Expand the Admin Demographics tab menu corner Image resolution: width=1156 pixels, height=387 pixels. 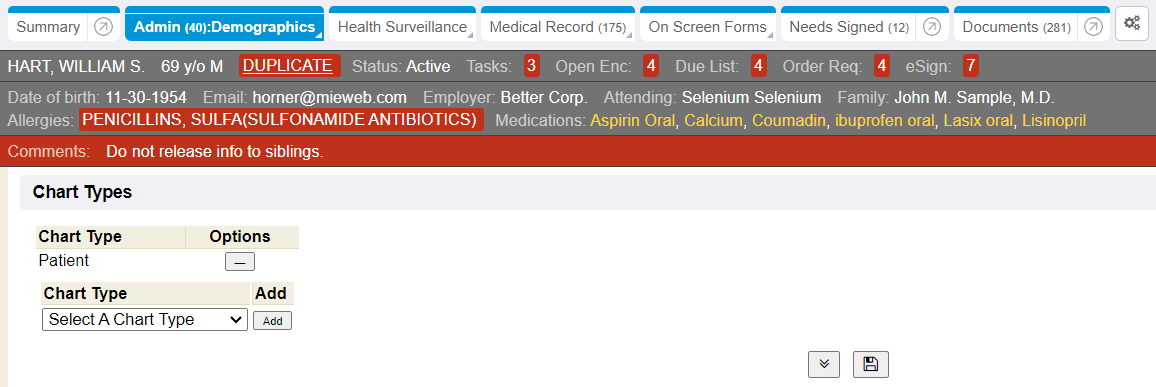(x=318, y=35)
